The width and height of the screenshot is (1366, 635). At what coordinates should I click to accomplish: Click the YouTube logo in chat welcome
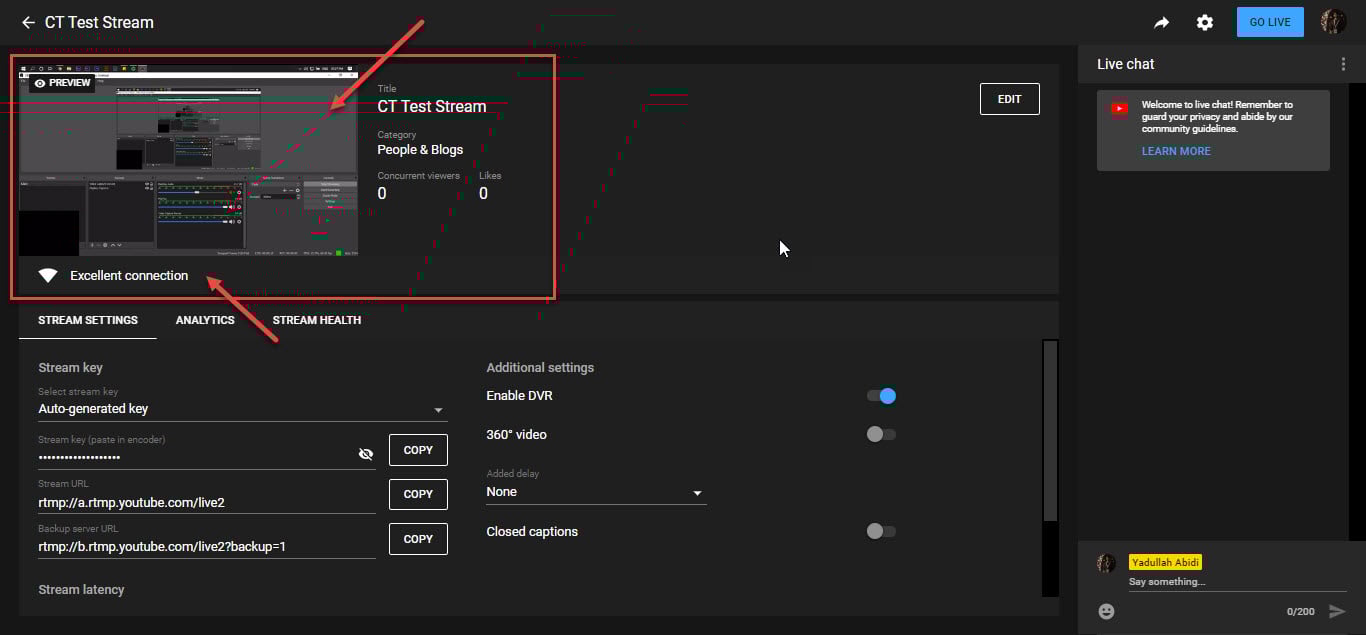1119,108
